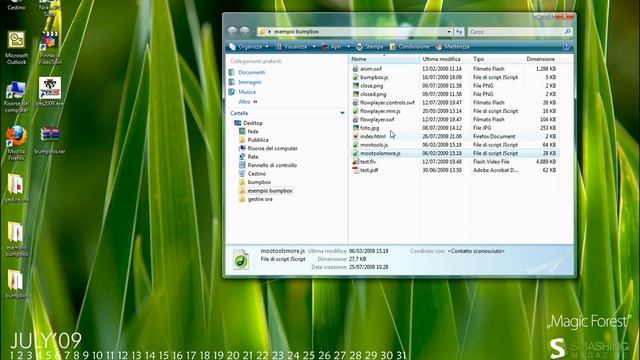Viewport: 640px width, 360px height.
Task: Select the test.pdf file icon
Action: click(x=356, y=170)
